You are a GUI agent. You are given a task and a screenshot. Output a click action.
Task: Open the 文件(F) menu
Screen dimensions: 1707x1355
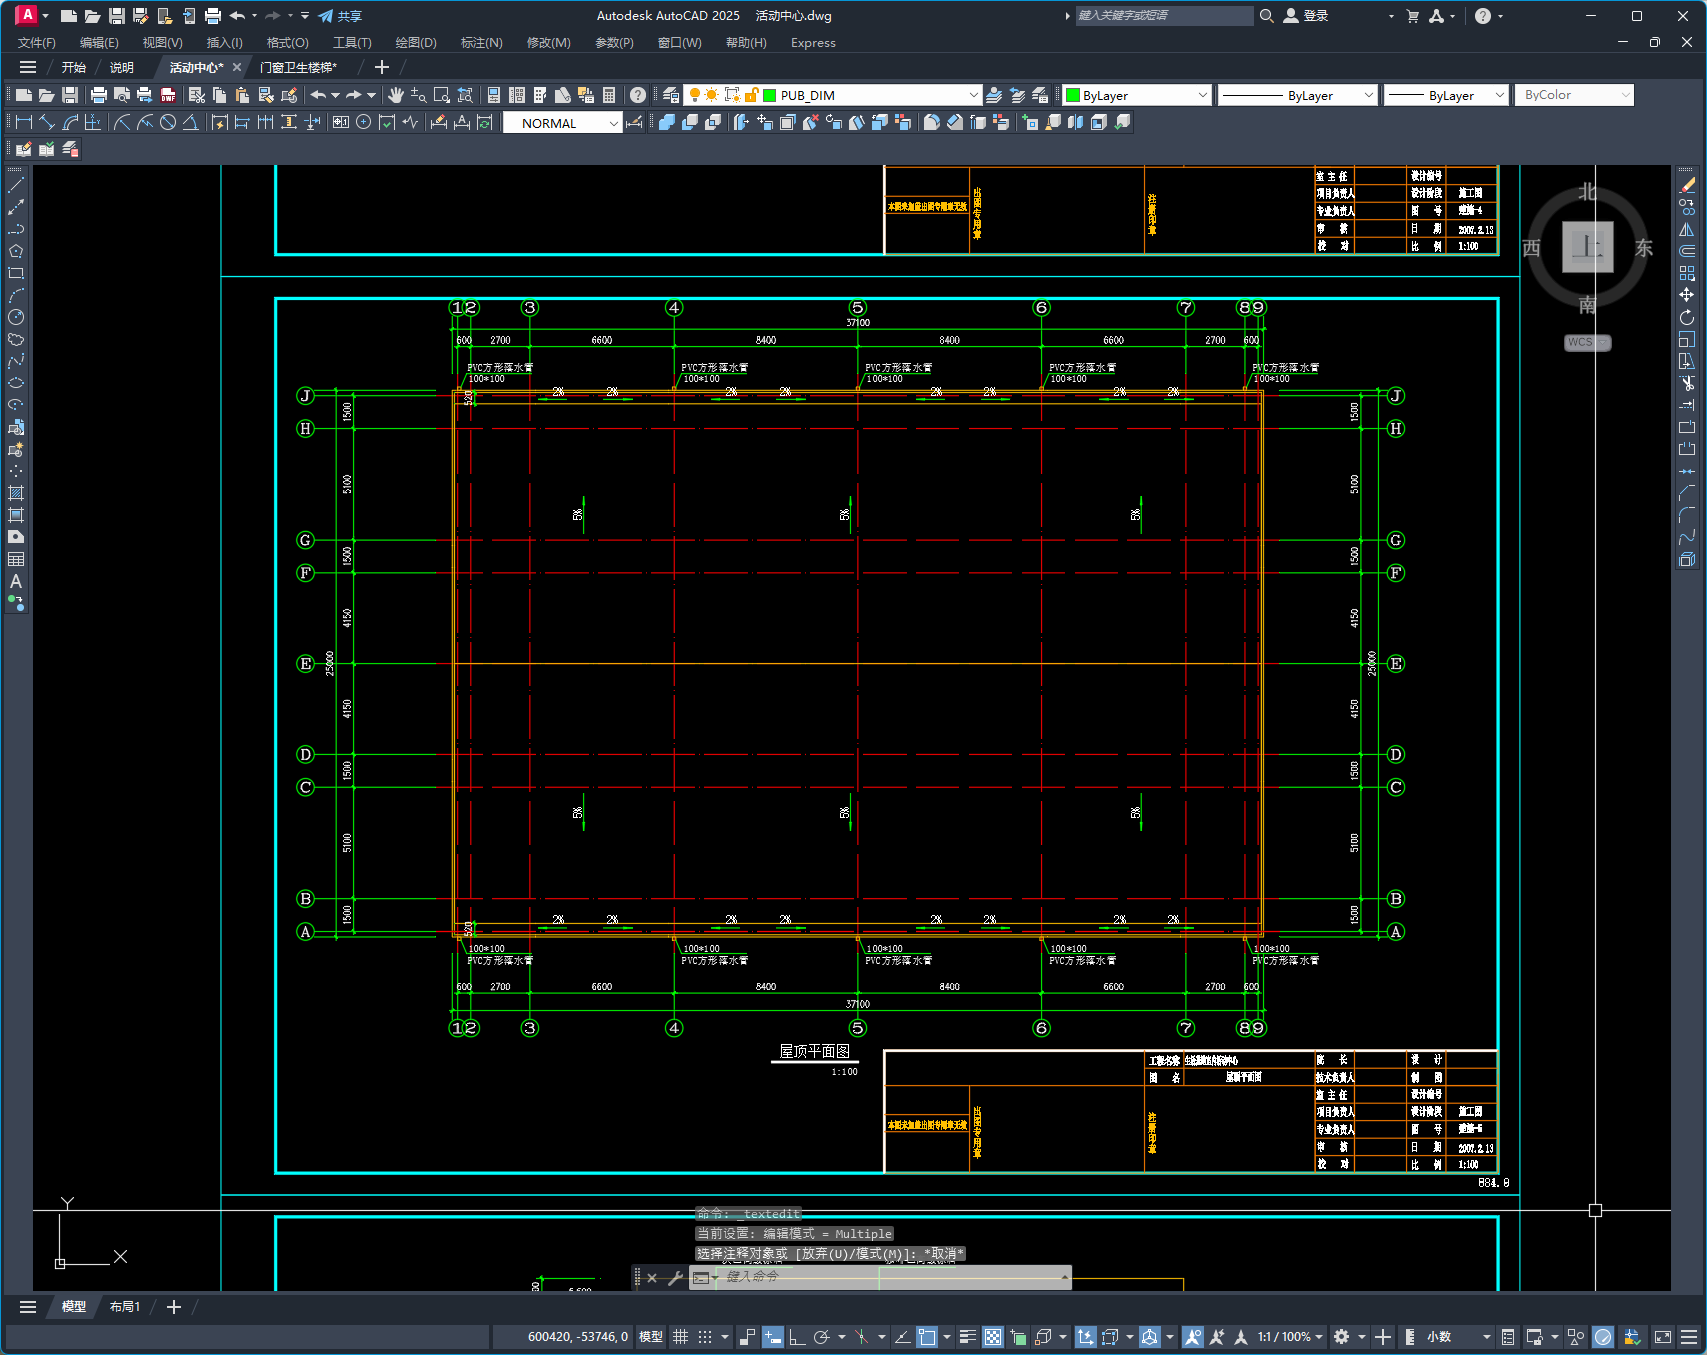[x=37, y=43]
